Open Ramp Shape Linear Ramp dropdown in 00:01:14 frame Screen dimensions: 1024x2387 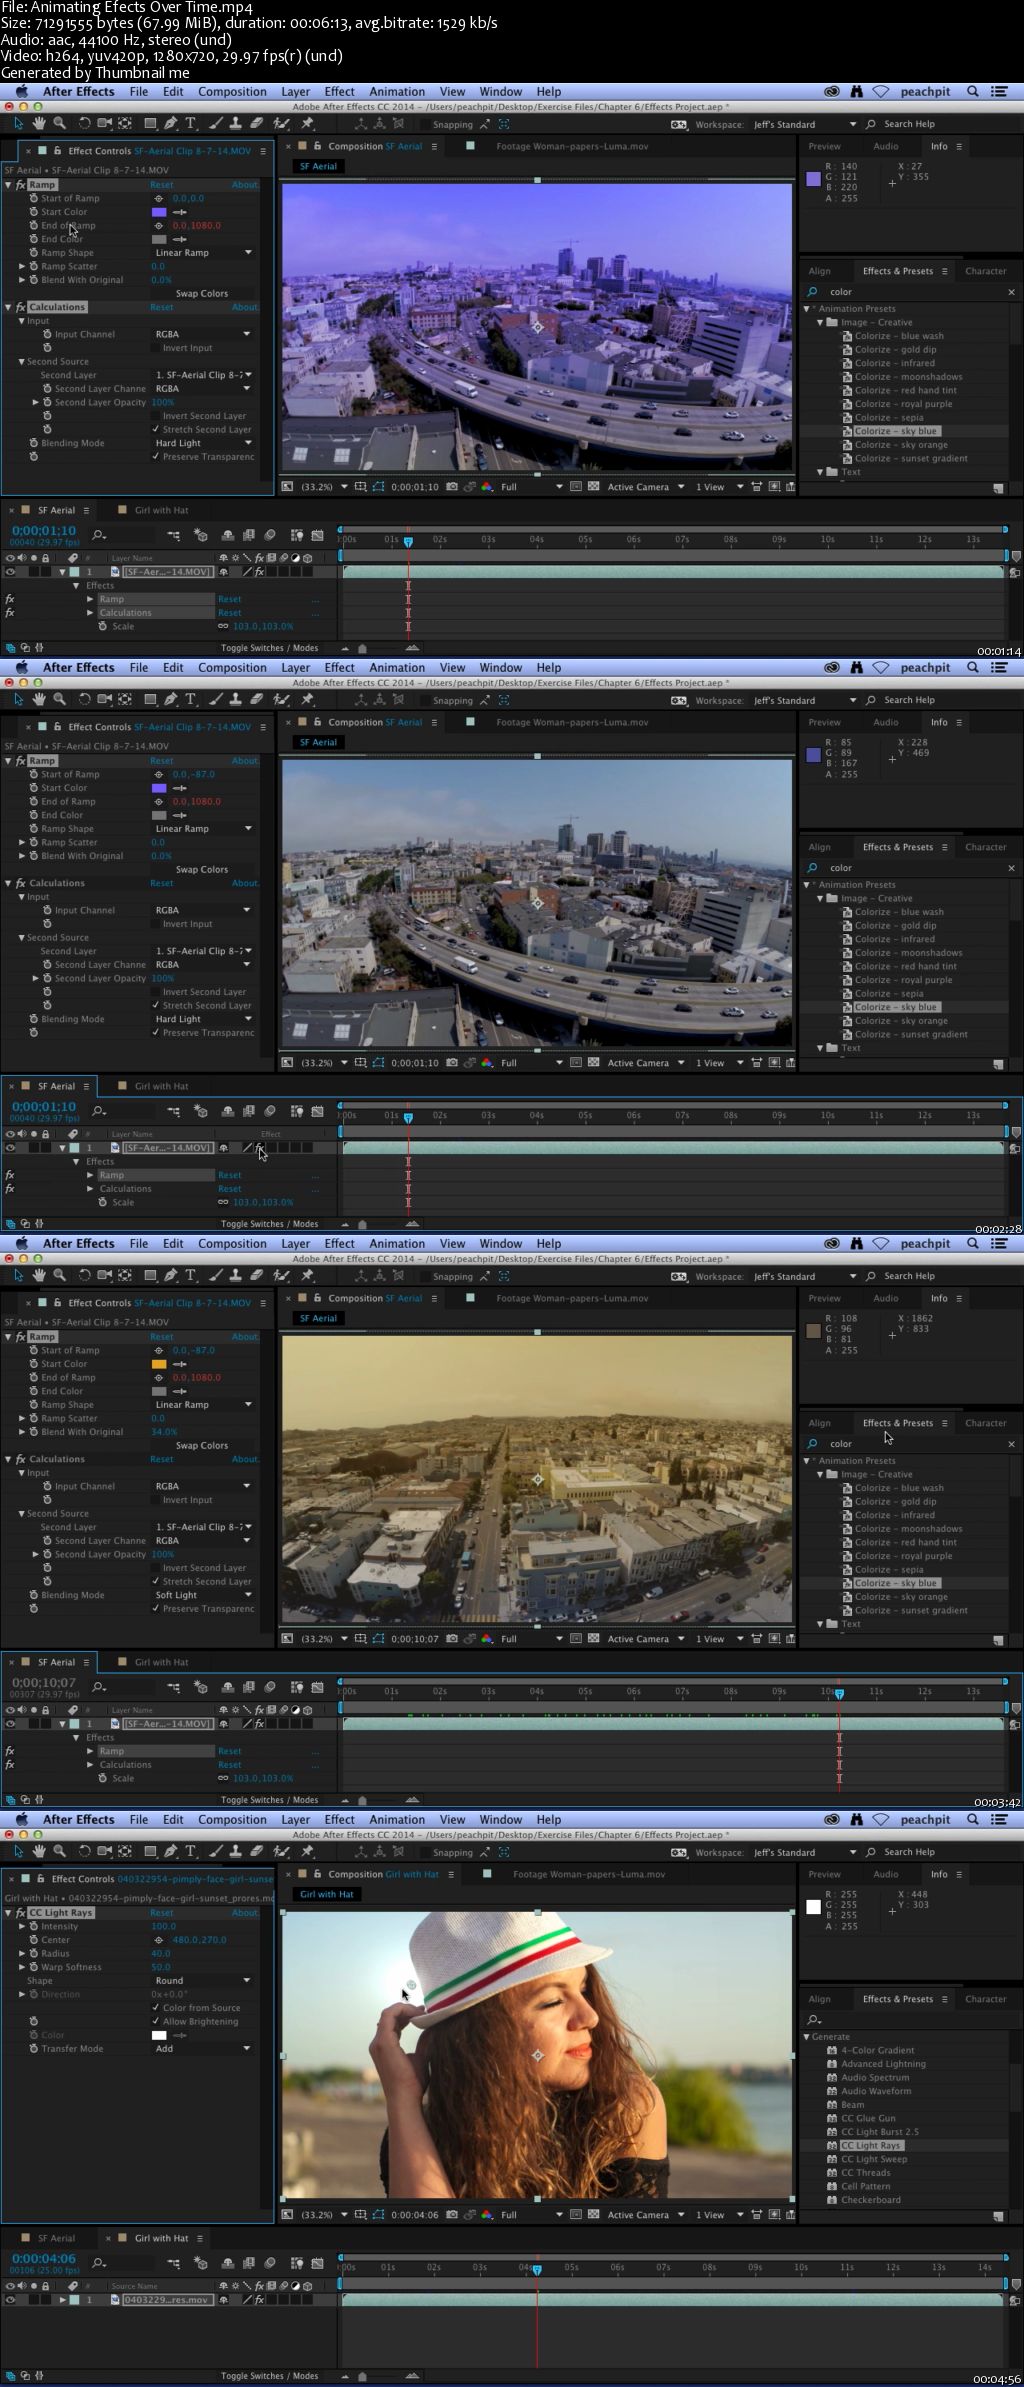point(203,253)
